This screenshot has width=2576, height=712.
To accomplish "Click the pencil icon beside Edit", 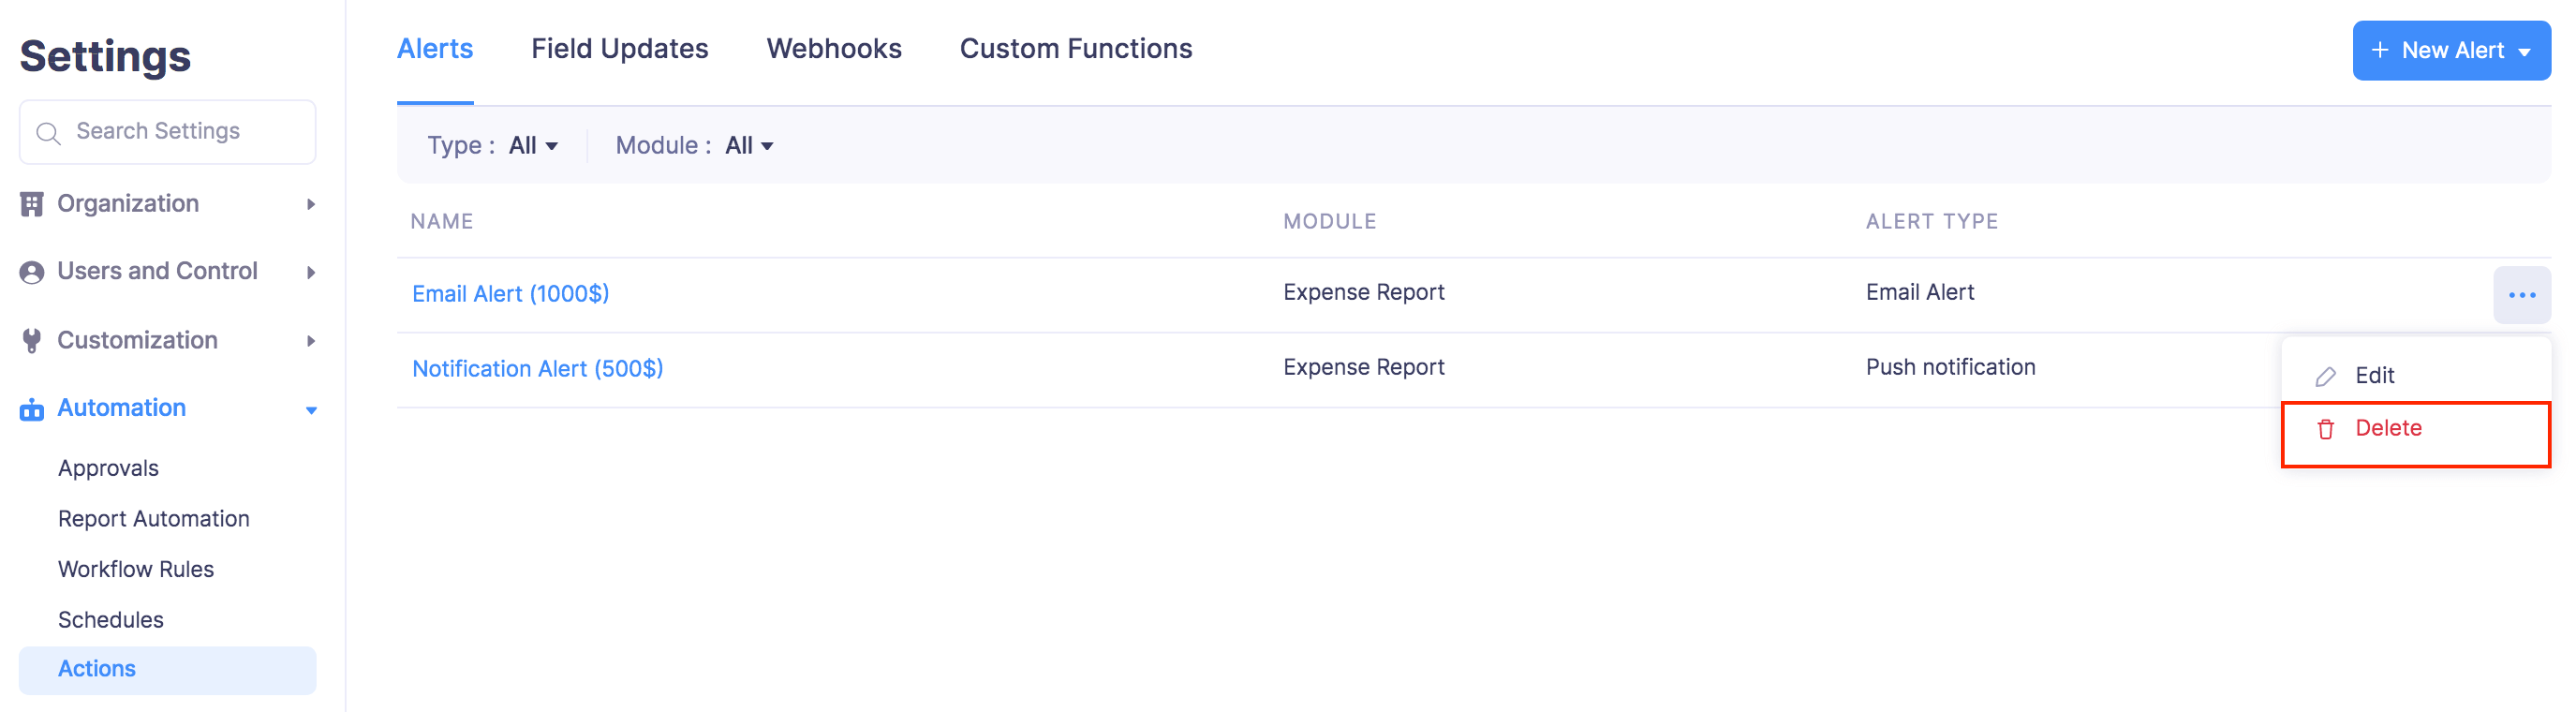I will pos(2325,376).
